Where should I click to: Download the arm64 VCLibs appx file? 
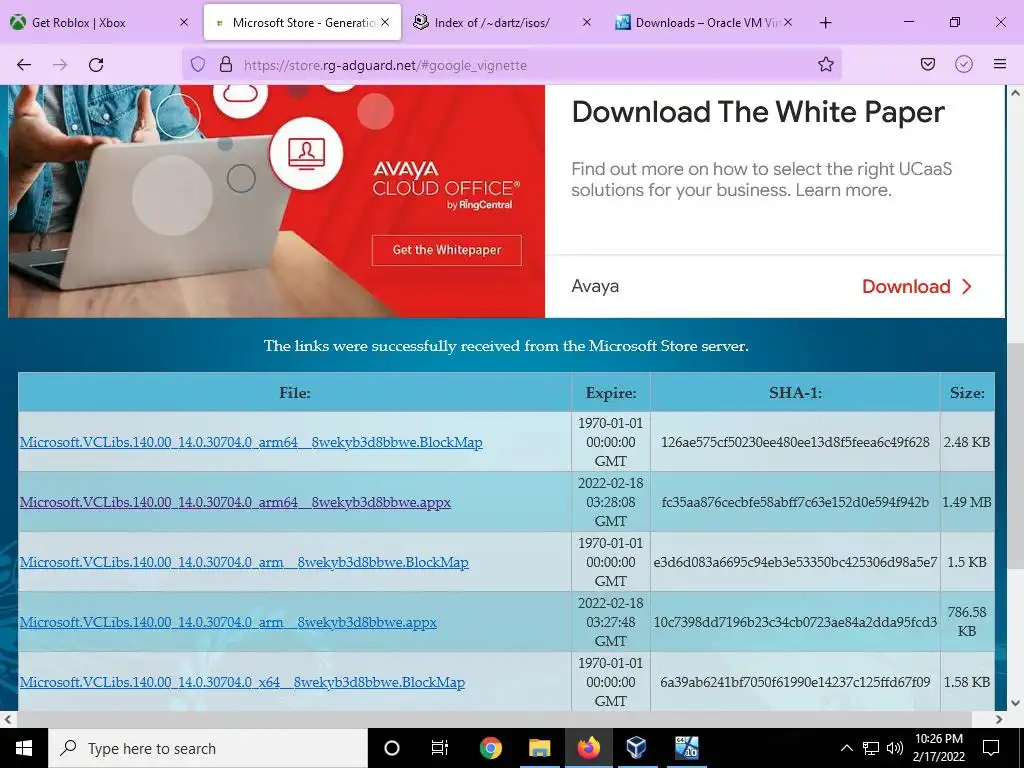click(x=235, y=502)
